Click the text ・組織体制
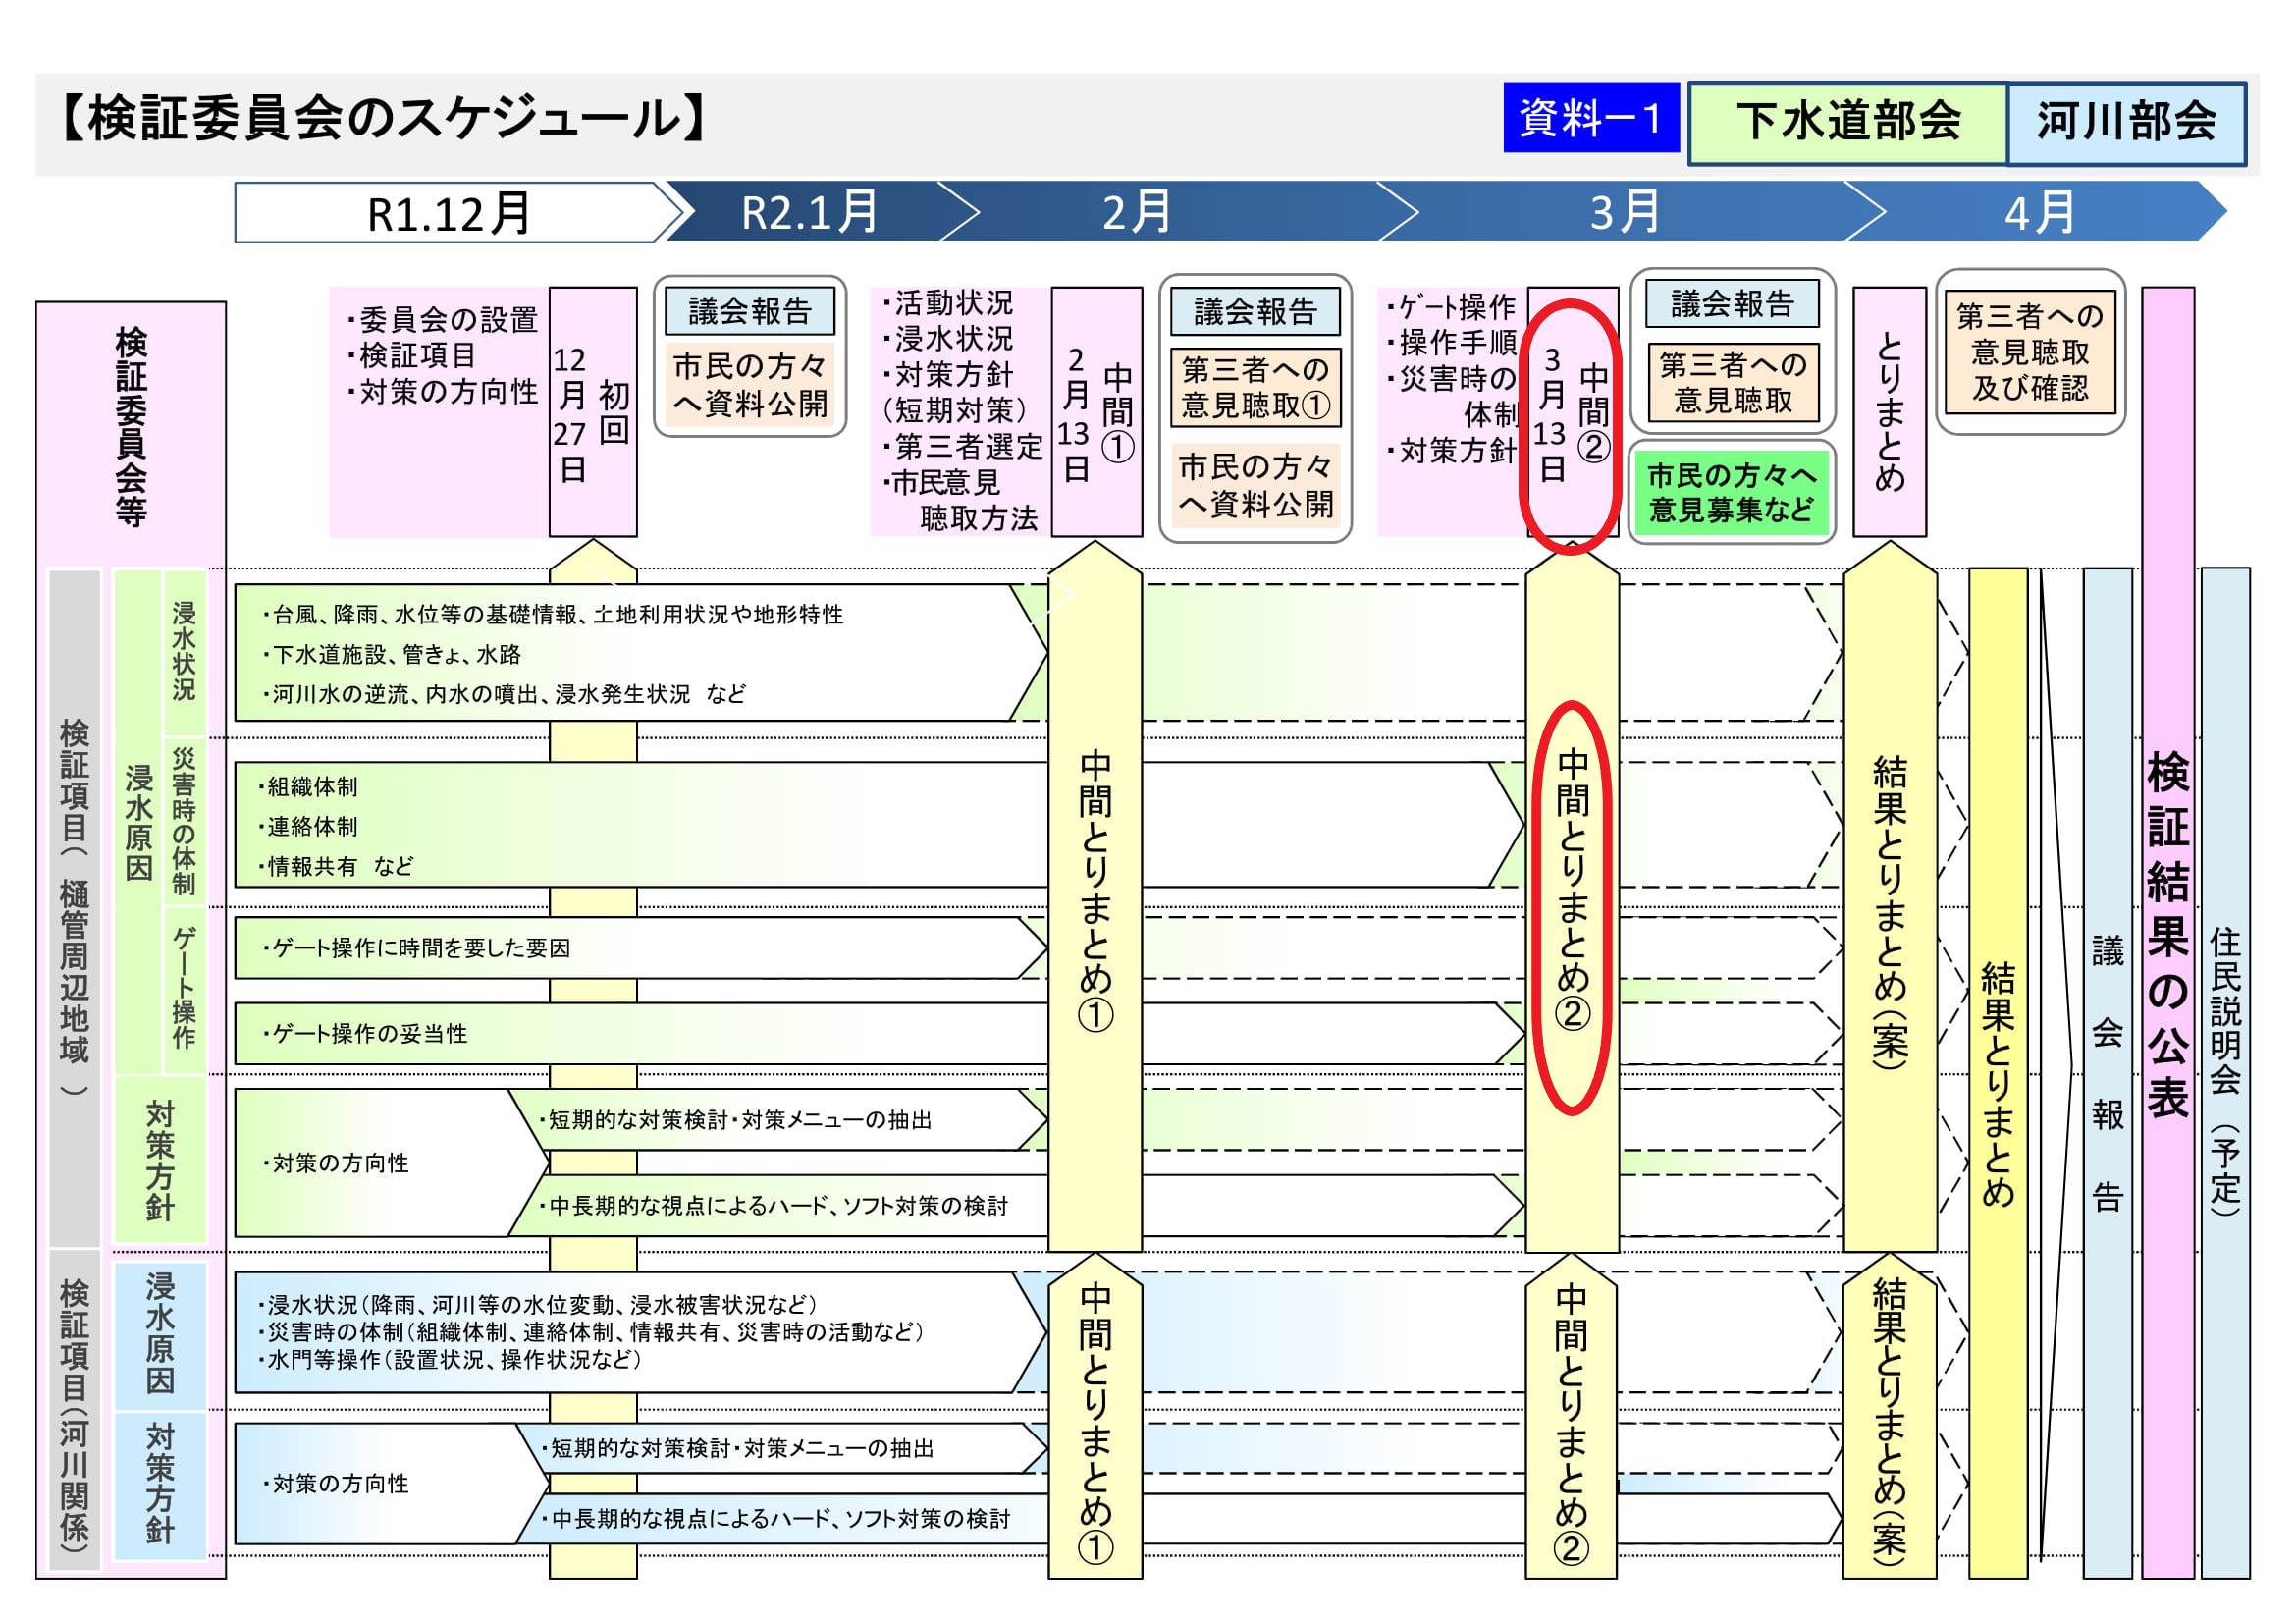This screenshot has height=1623, width=2296. 307,787
